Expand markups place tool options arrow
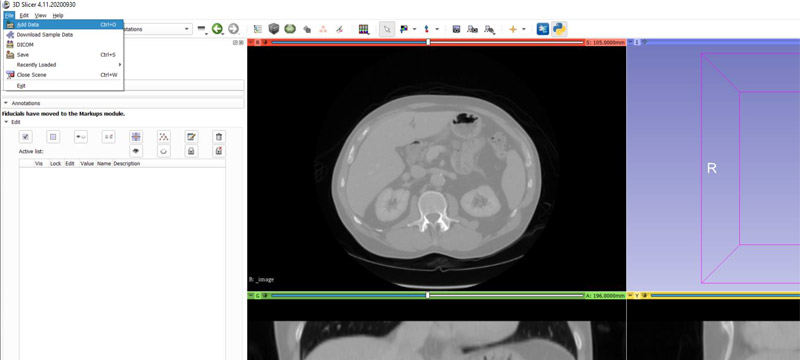 point(437,29)
